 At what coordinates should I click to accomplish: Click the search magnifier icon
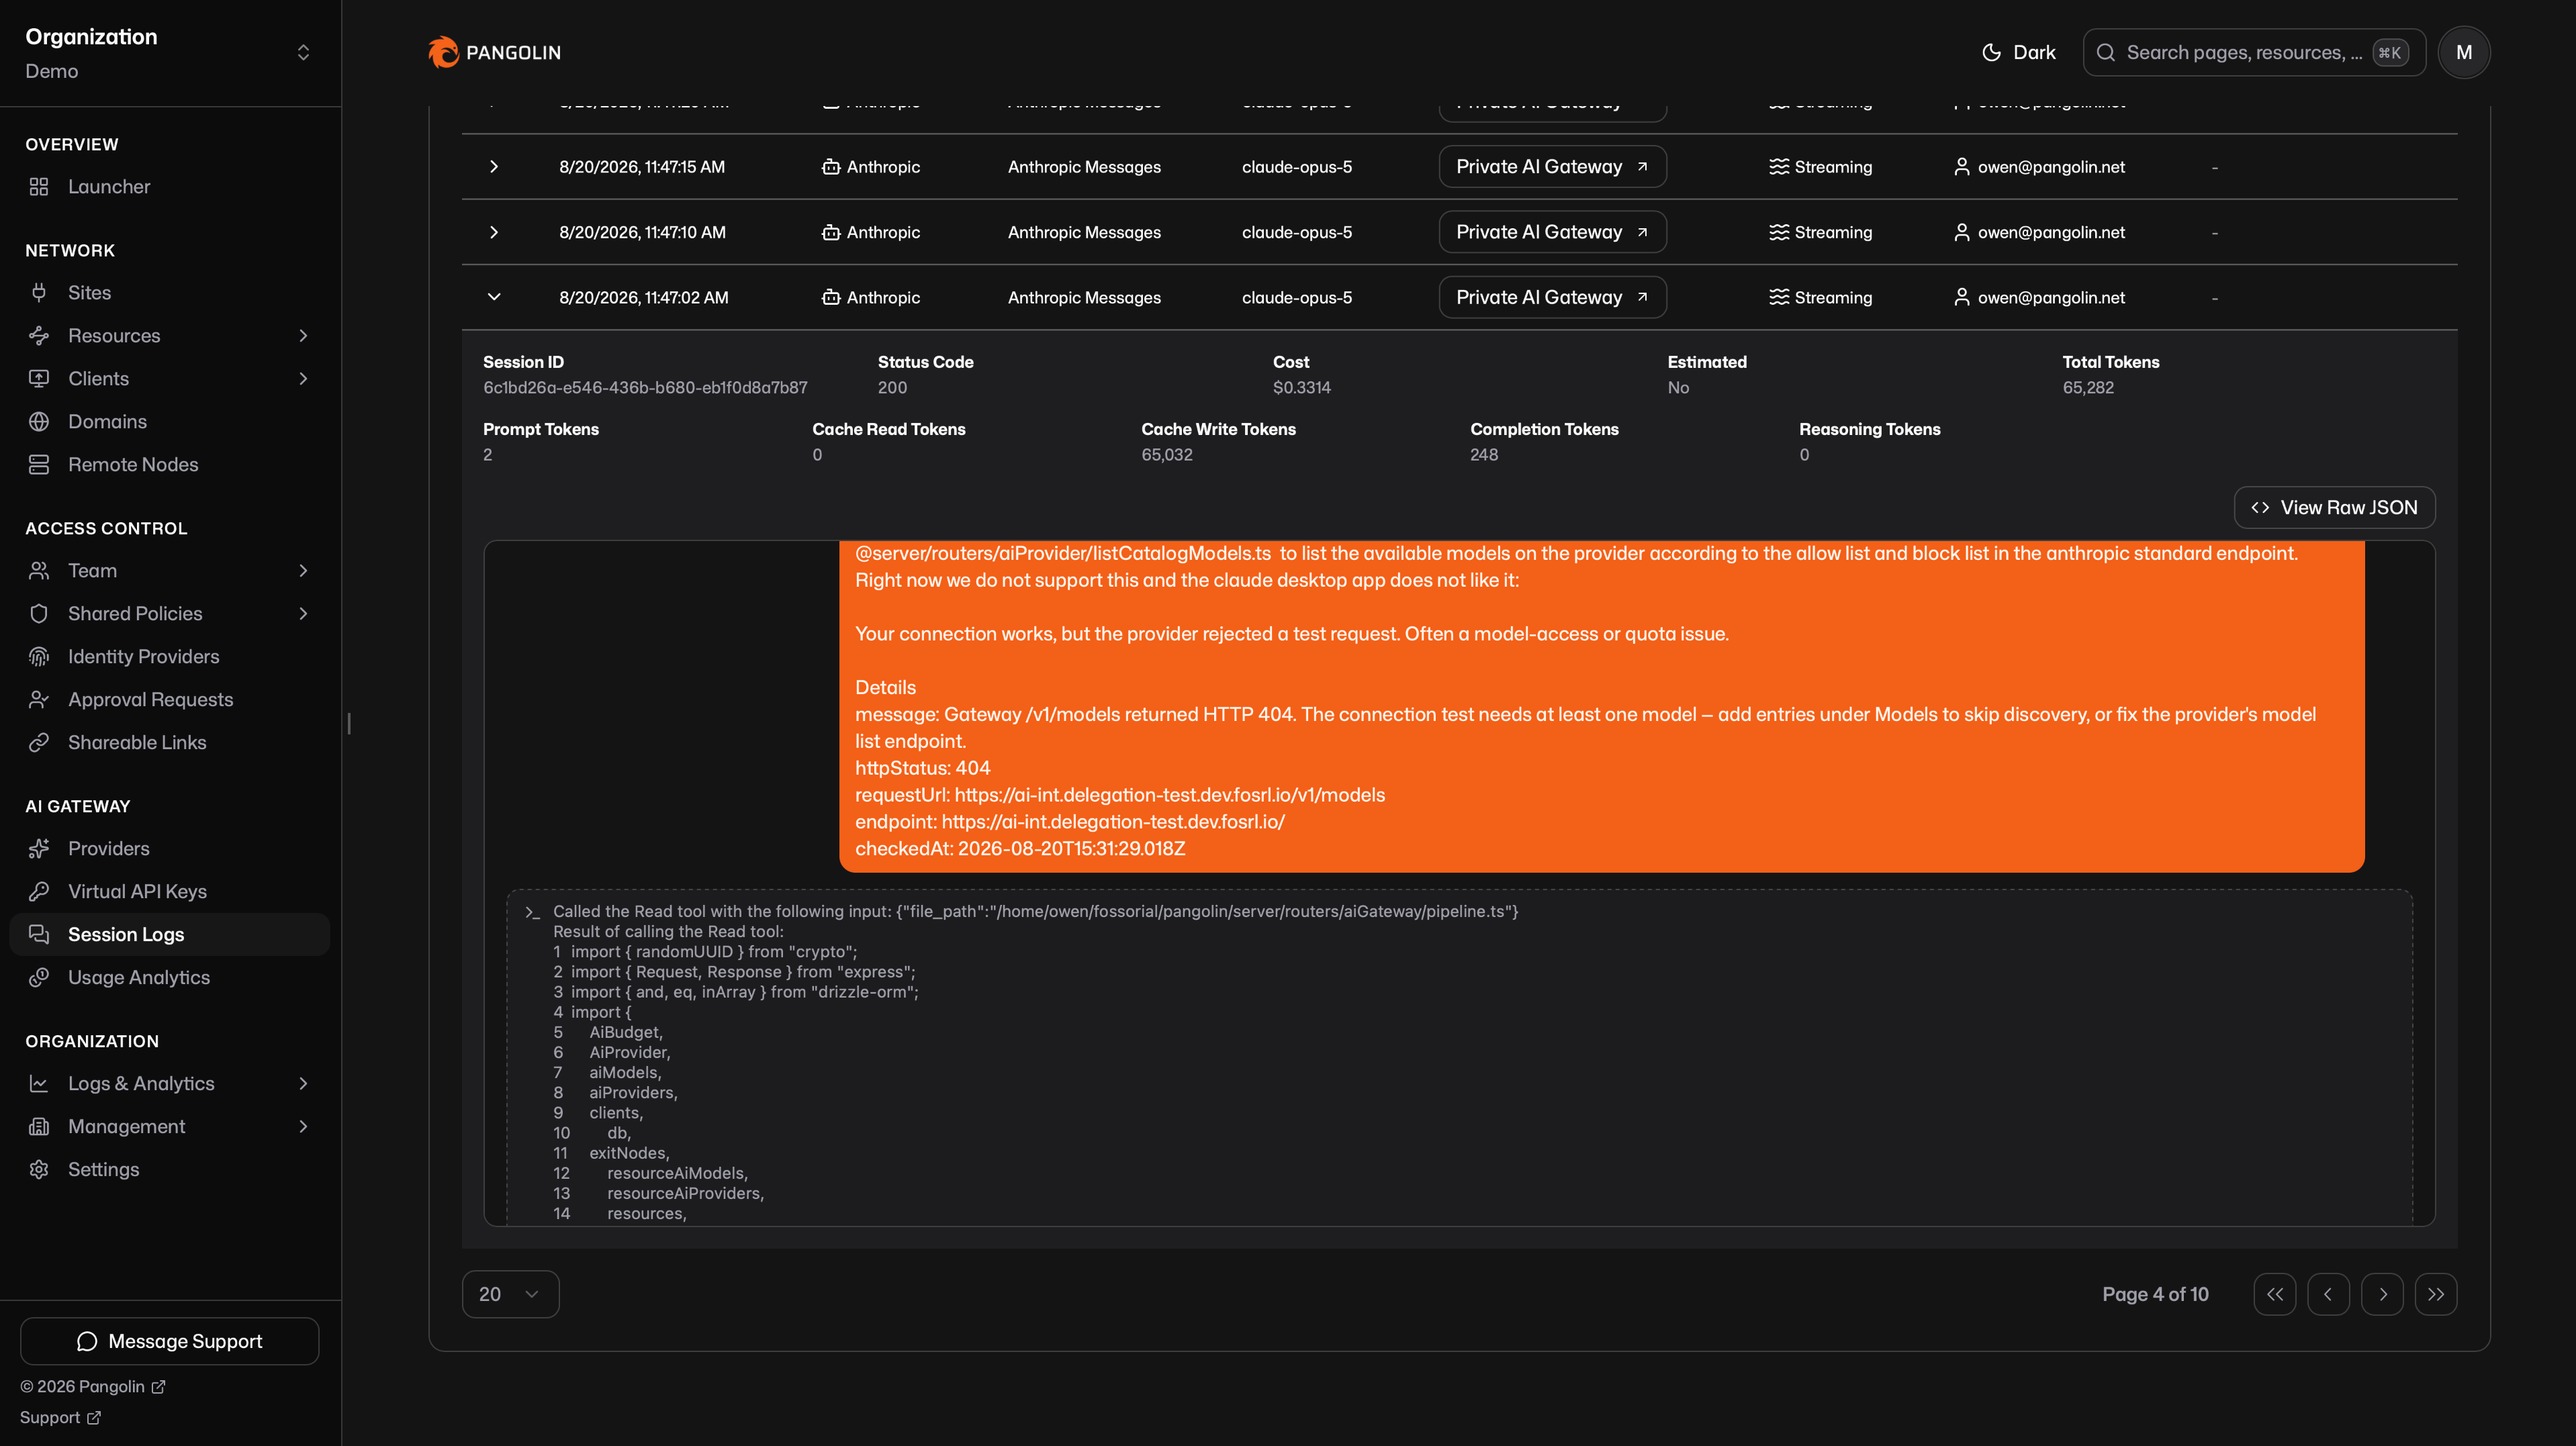(x=2106, y=53)
